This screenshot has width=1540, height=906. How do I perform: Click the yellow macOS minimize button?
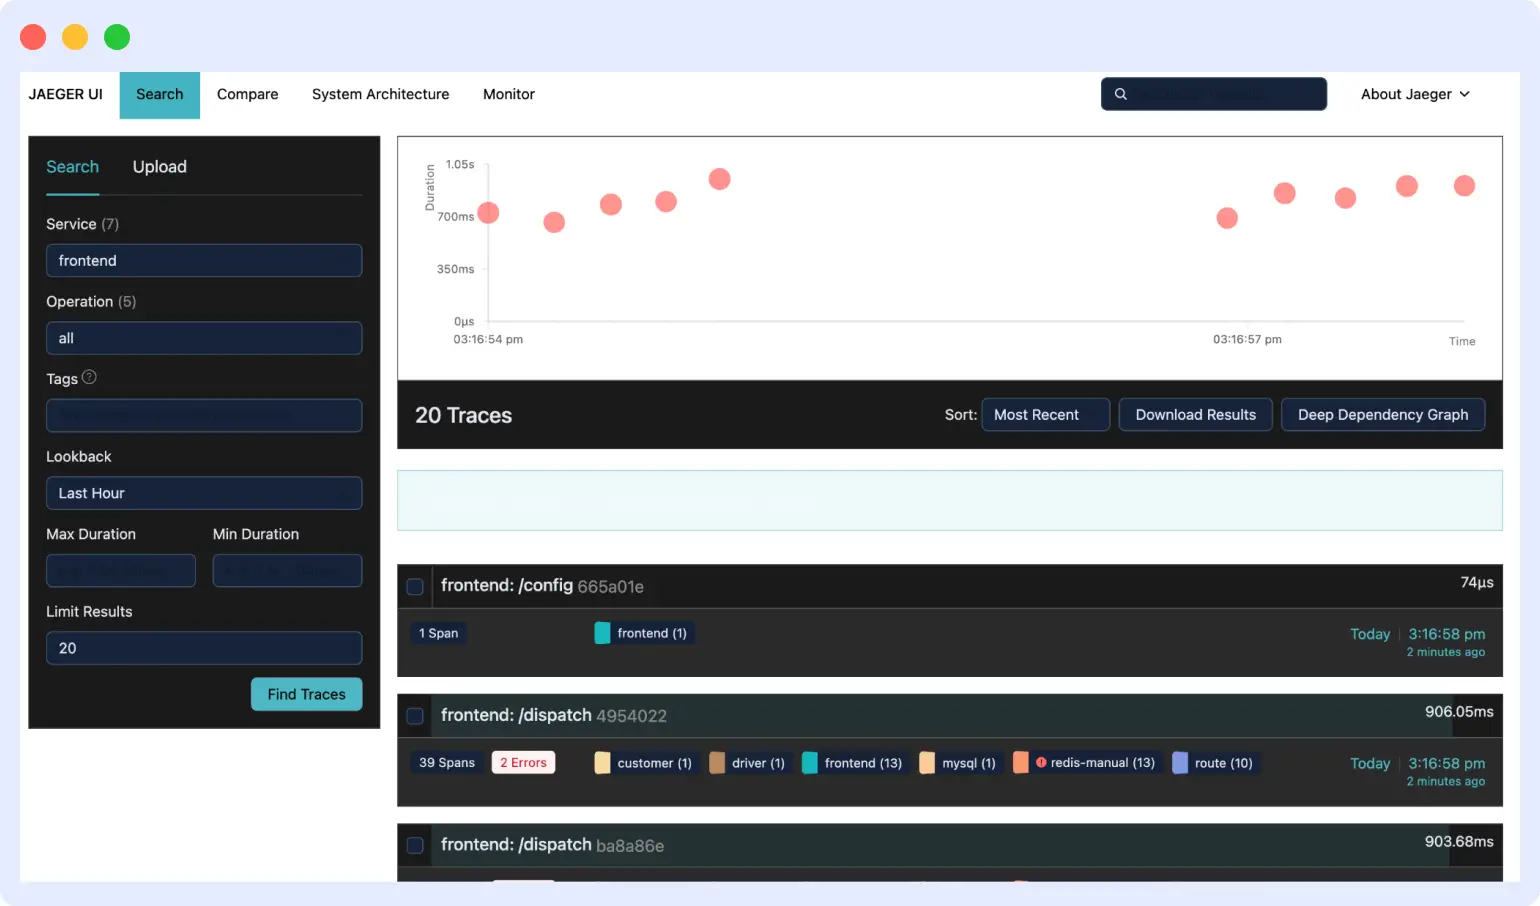pyautogui.click(x=75, y=37)
